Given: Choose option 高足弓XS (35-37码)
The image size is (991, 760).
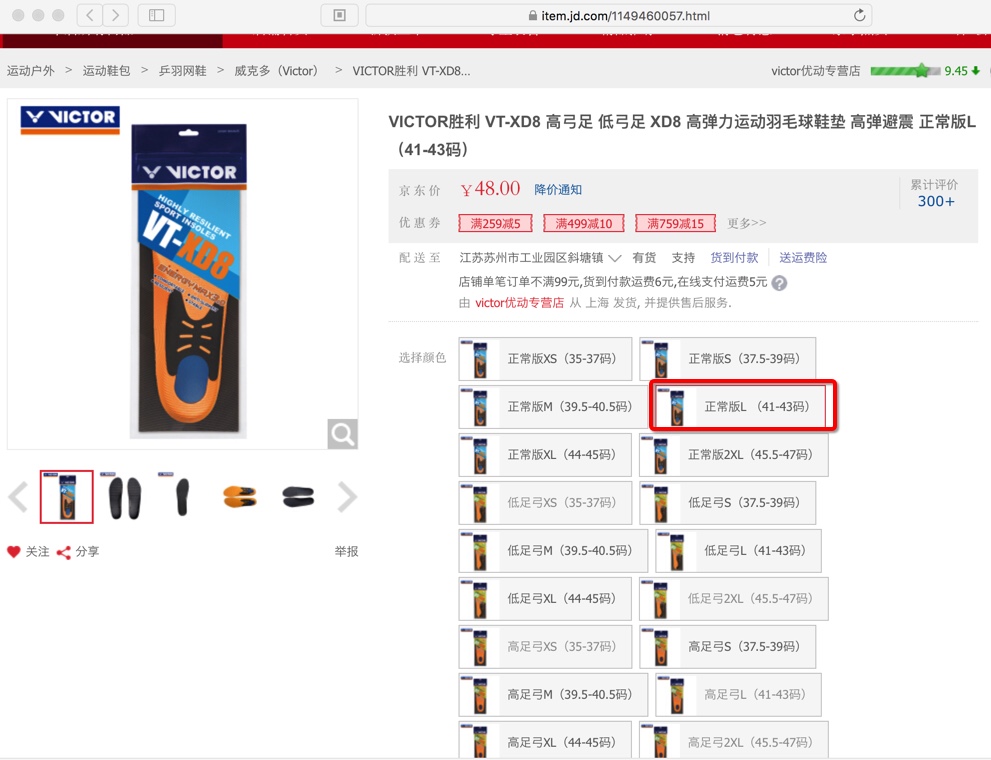Looking at the screenshot, I should pos(545,647).
